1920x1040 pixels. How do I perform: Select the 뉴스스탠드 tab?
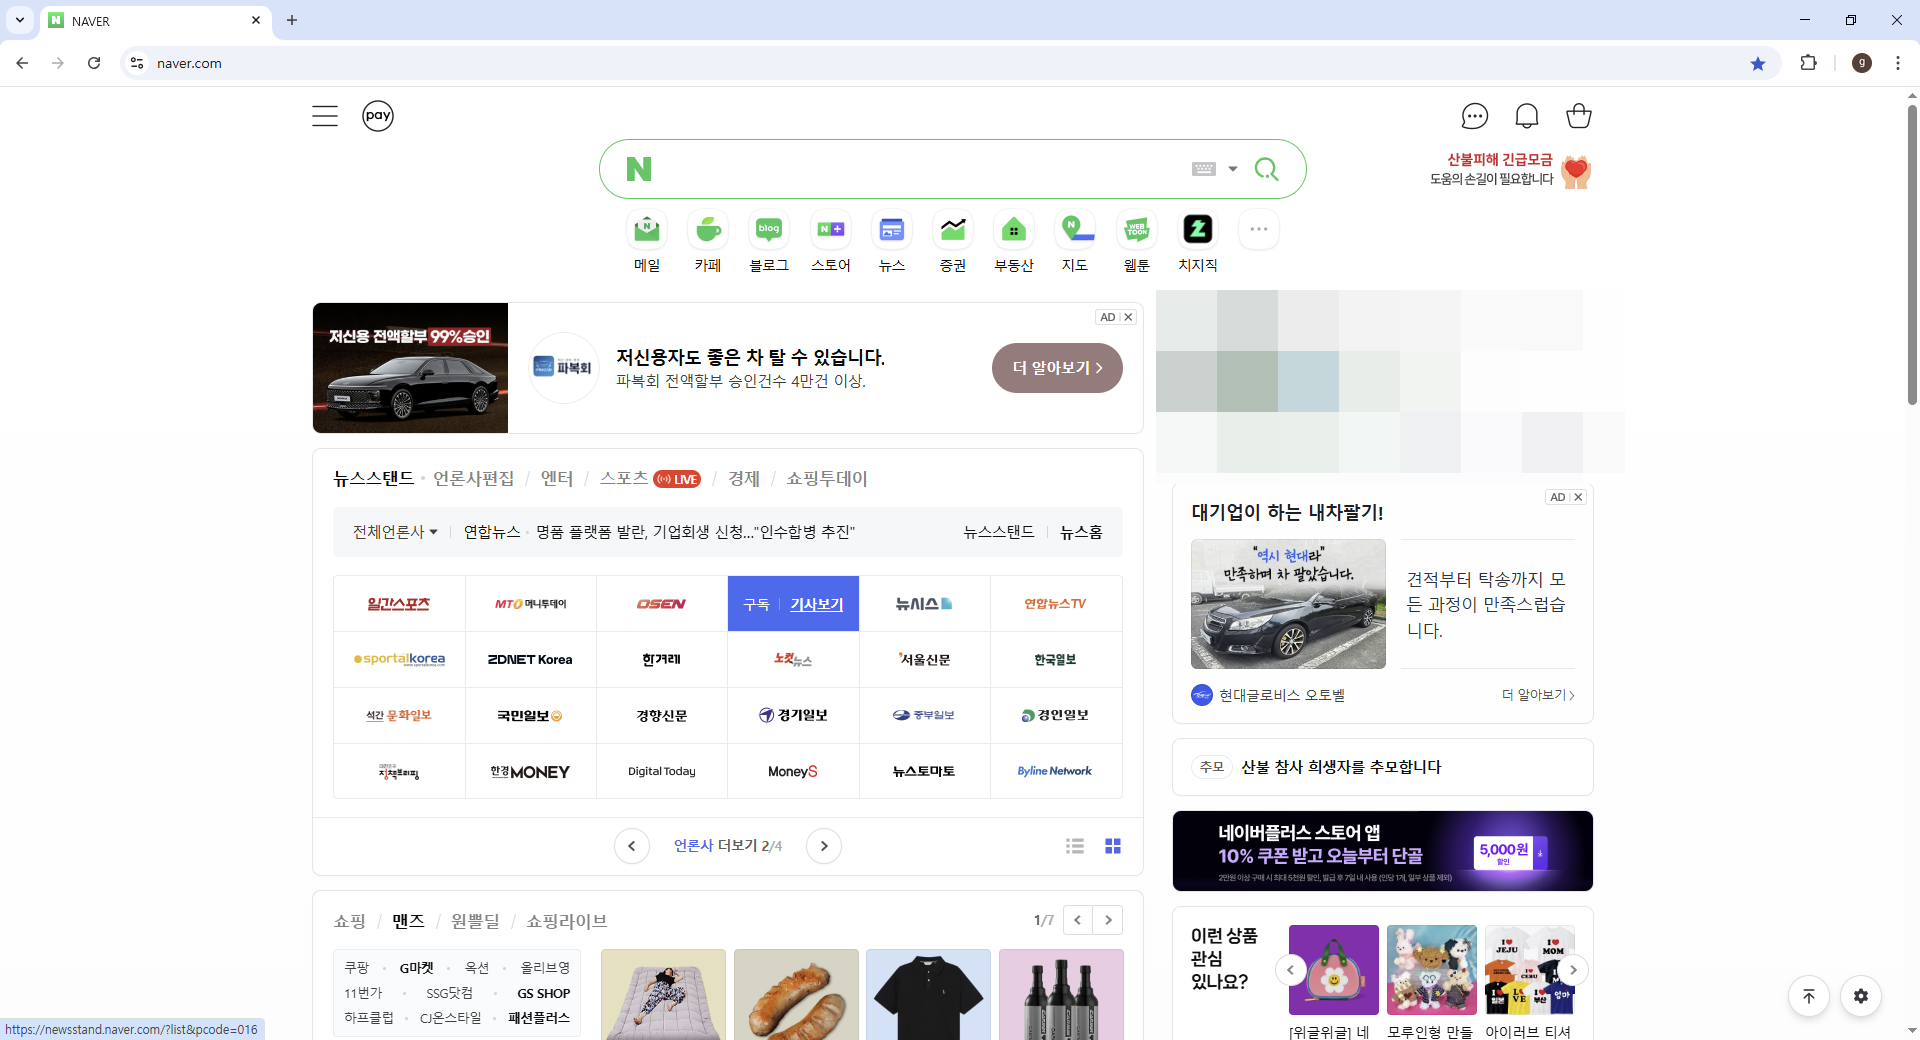(x=374, y=479)
